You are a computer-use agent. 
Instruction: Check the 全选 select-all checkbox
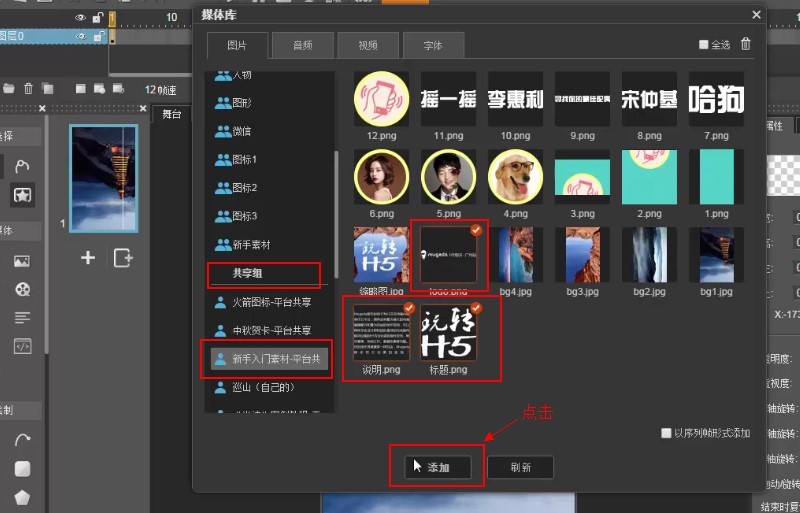pos(704,45)
